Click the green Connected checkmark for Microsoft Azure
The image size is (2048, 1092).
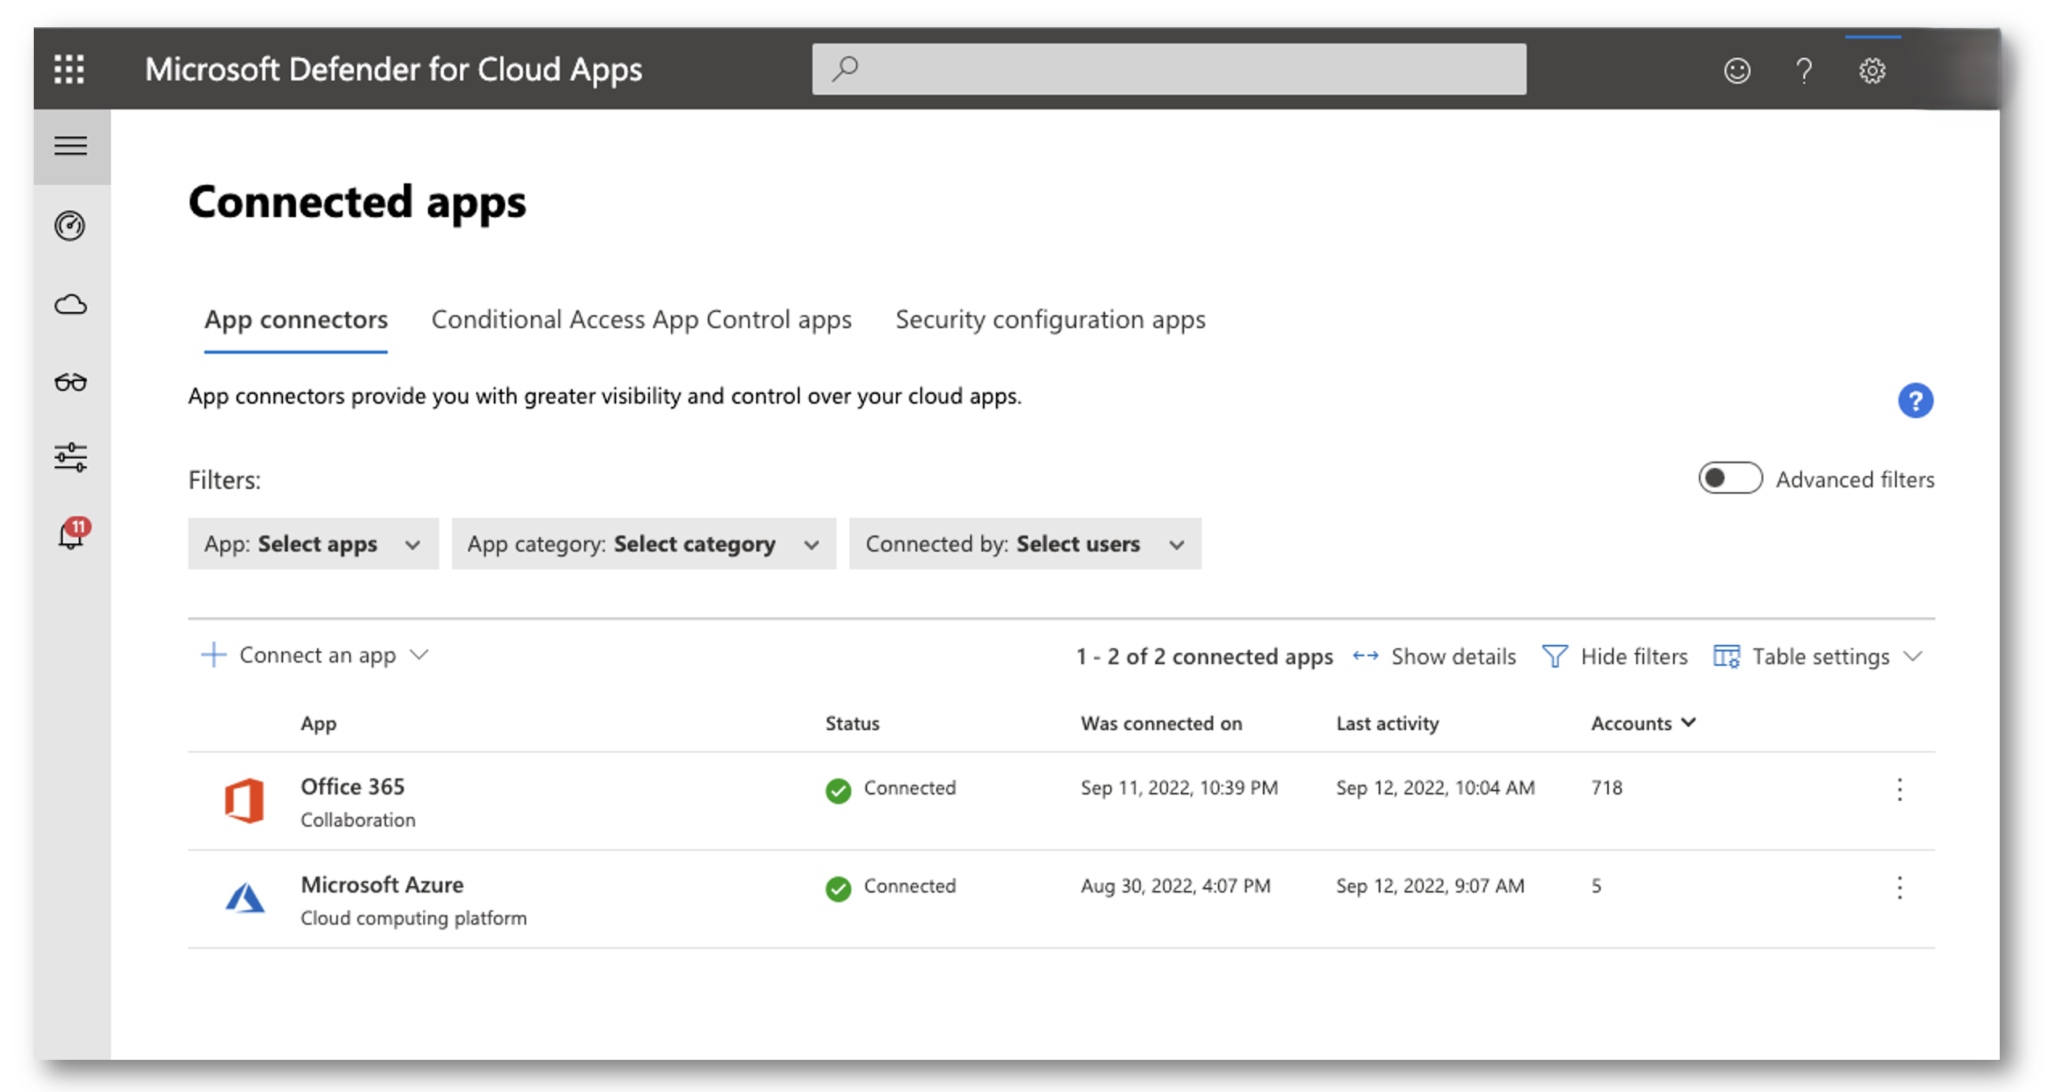(x=838, y=888)
